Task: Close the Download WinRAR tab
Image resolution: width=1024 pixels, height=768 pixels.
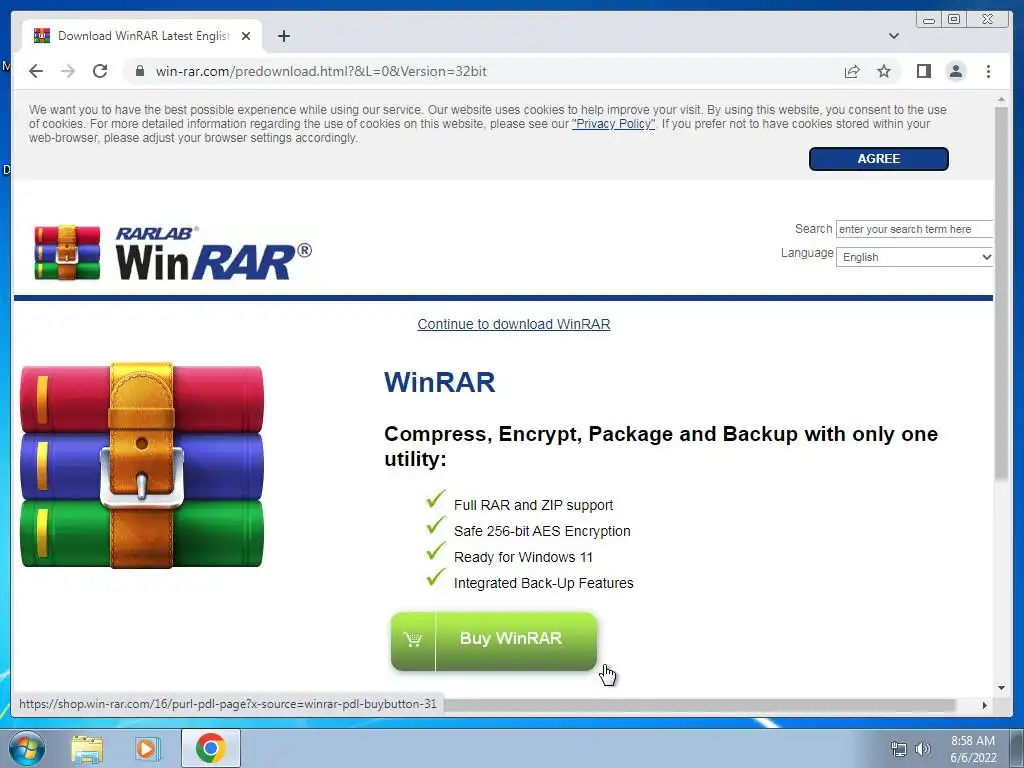Action: pos(246,36)
